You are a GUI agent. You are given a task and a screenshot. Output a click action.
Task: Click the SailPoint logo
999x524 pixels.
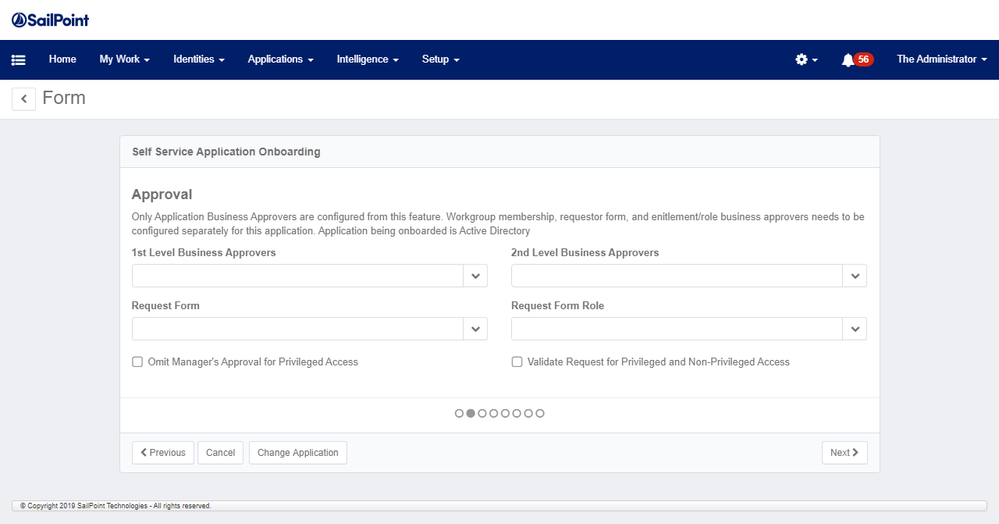(x=50, y=20)
